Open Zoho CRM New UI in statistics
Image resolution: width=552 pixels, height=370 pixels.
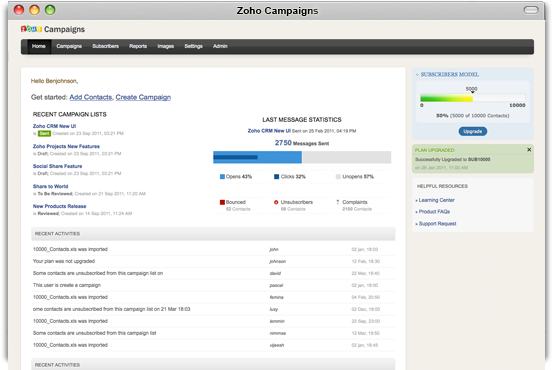[x=269, y=131]
